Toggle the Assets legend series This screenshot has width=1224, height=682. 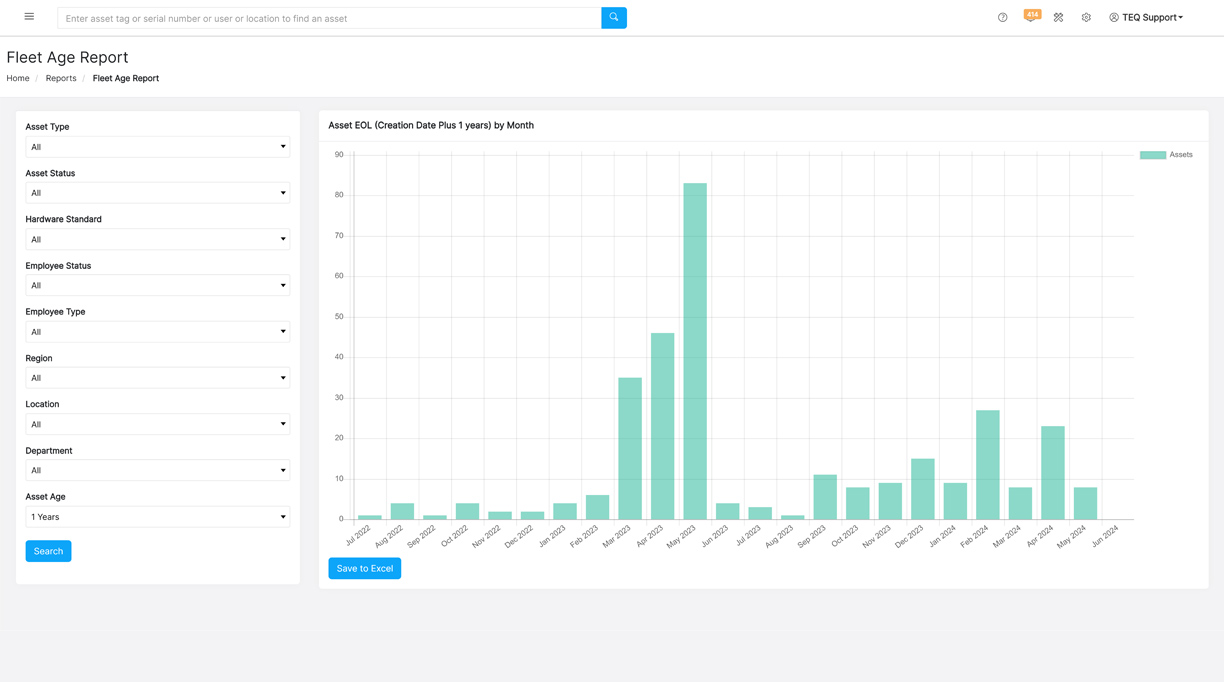pos(1166,155)
